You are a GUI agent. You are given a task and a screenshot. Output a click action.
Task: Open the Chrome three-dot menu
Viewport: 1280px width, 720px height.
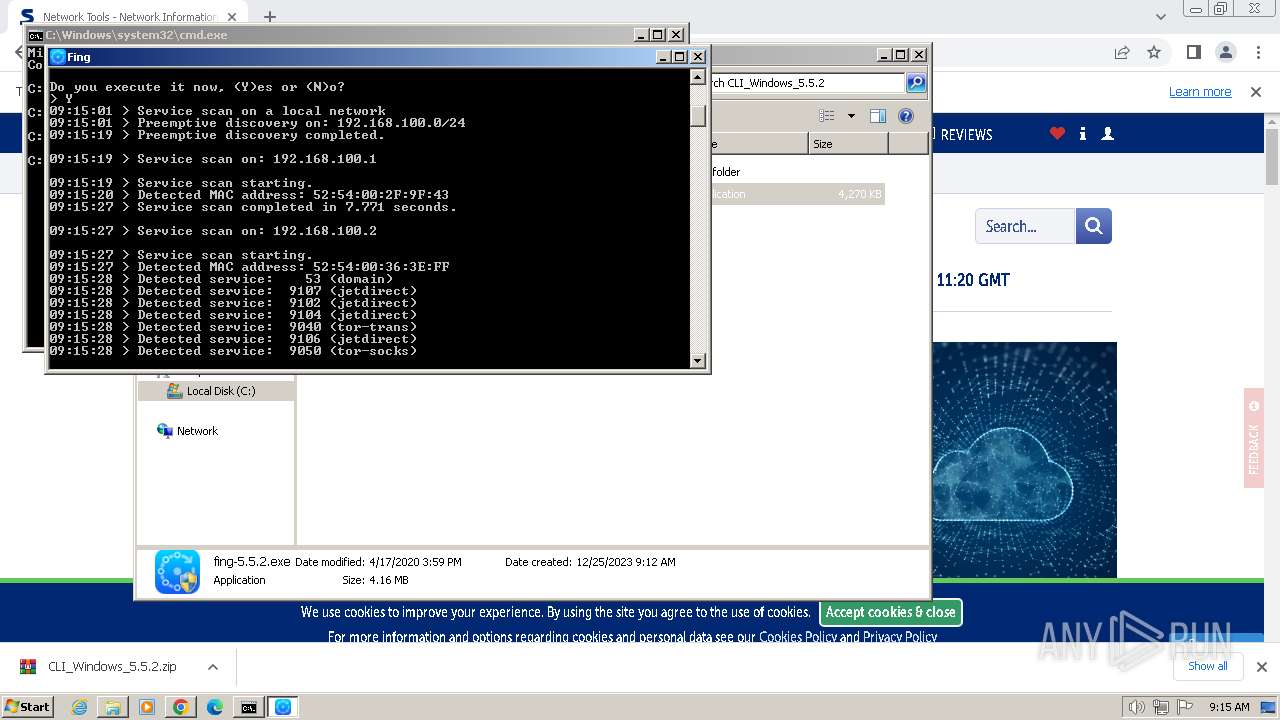pos(1258,52)
